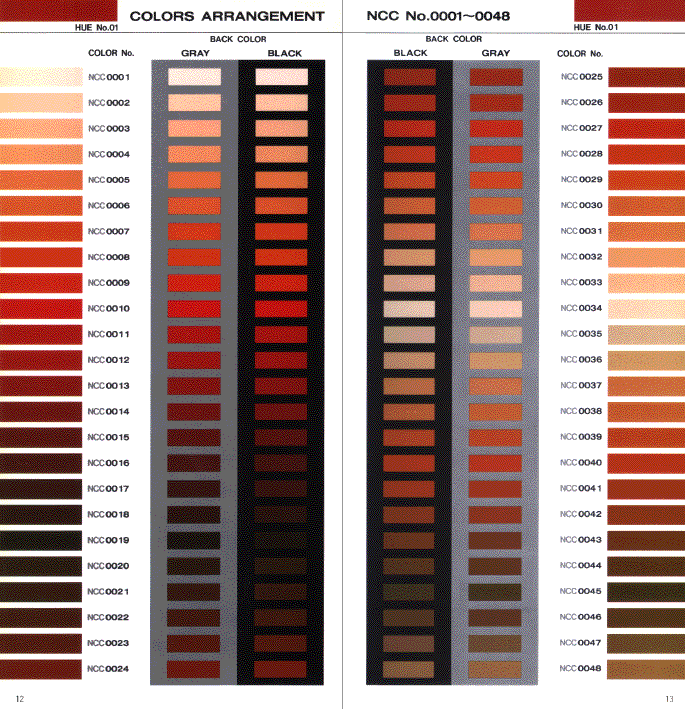Select the NCC0019 wide swatch at left edge
This screenshot has height=709, width=685.
point(41,540)
